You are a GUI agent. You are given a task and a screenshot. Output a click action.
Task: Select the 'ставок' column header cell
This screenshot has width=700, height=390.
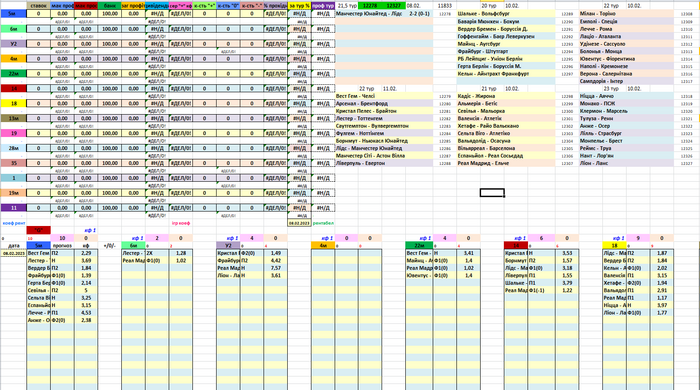coord(38,6)
